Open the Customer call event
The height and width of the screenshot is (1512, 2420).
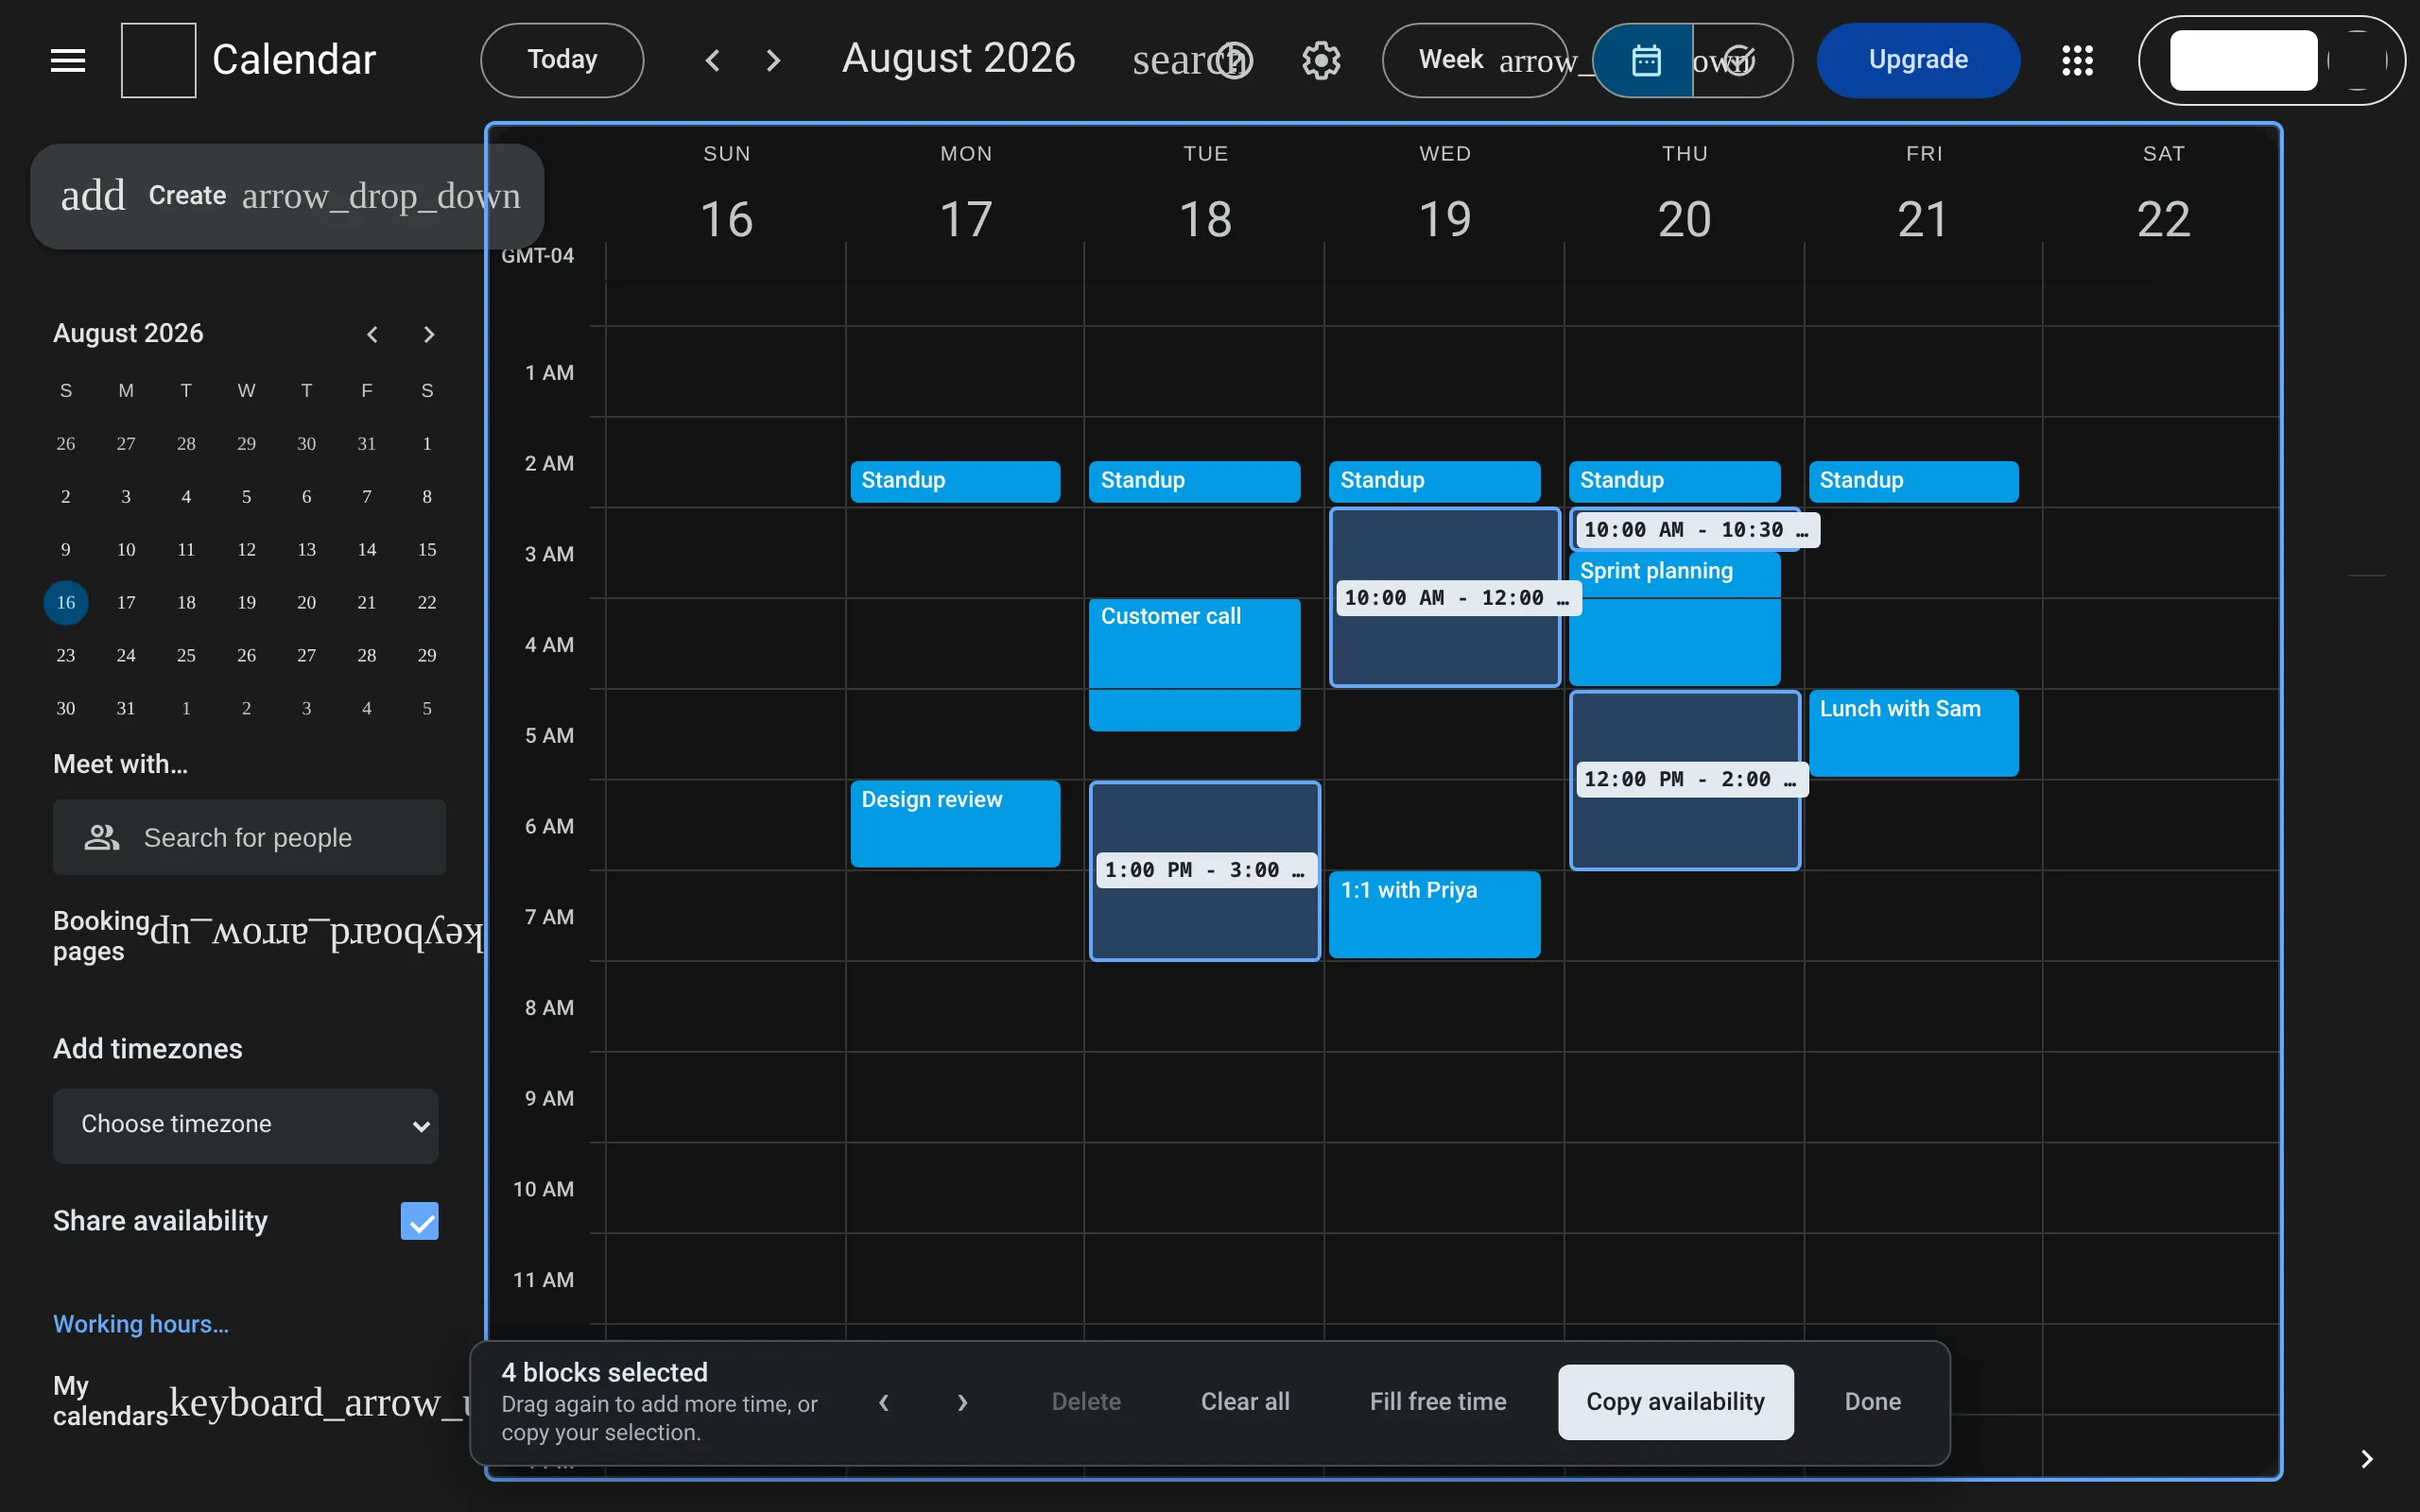pos(1194,664)
